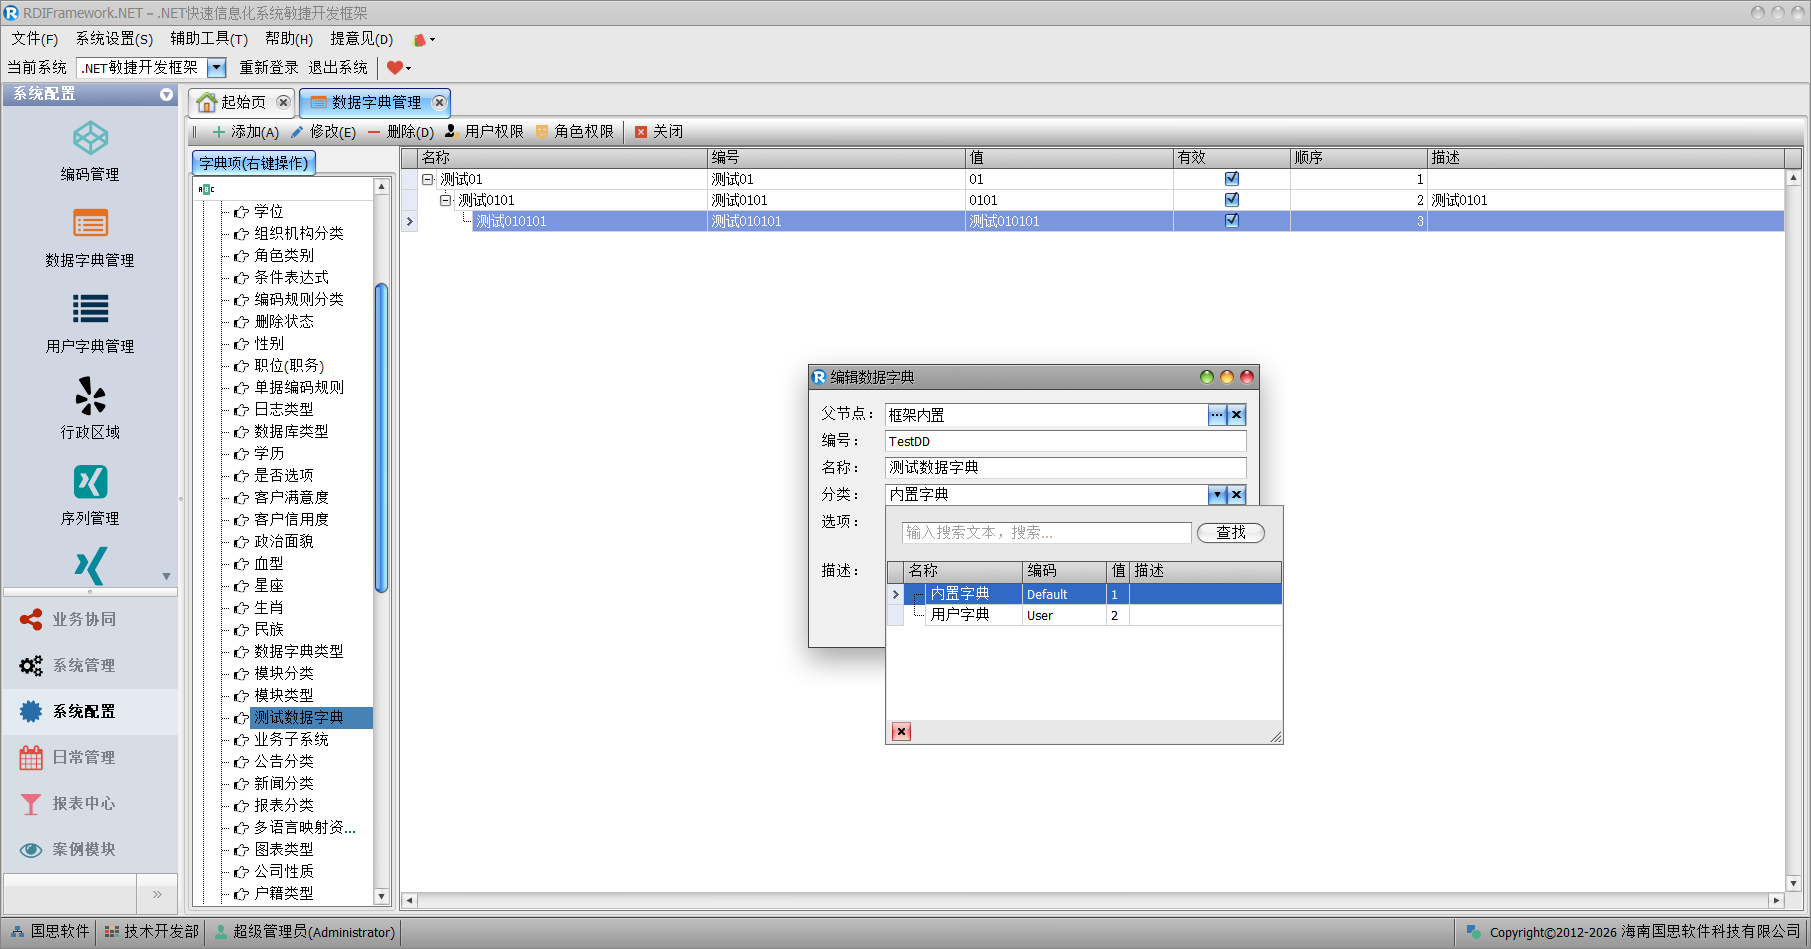Open the 当前系统 dropdown arrow
1811x949 pixels.
click(x=216, y=68)
